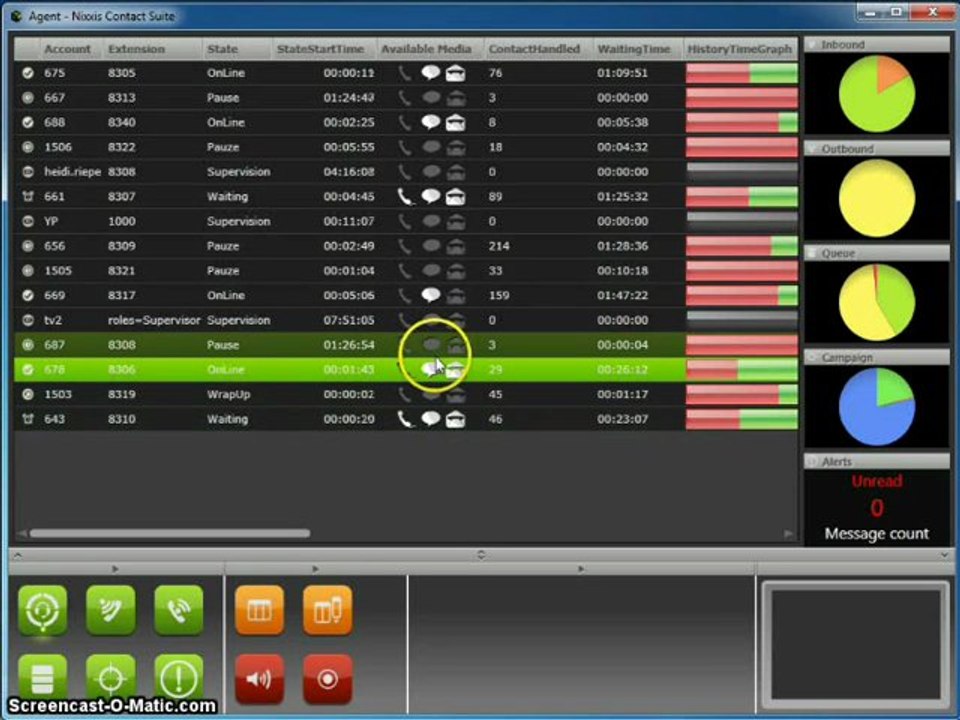
Task: Click the green satellite dish signal button
Action: 111,610
